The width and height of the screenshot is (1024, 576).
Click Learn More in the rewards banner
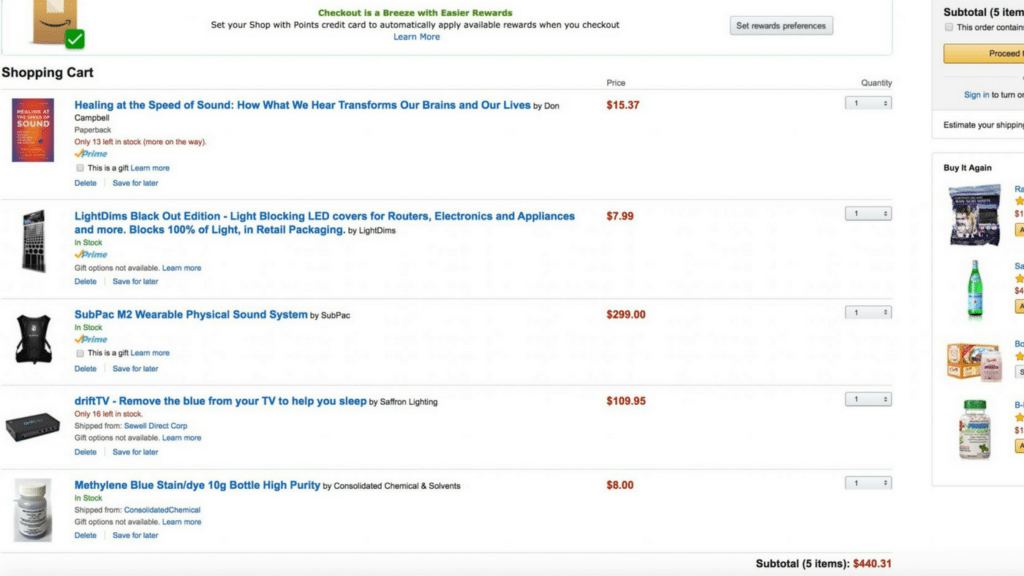coord(416,35)
